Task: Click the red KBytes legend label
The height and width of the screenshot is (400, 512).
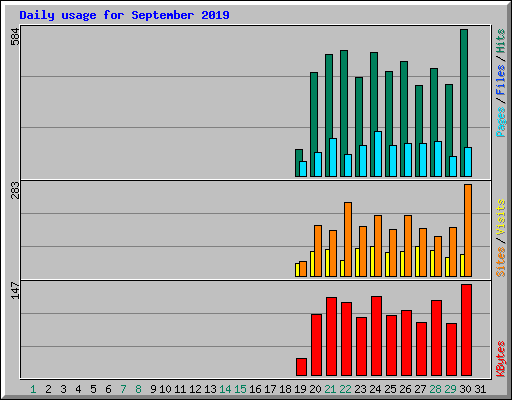Action: coord(501,359)
